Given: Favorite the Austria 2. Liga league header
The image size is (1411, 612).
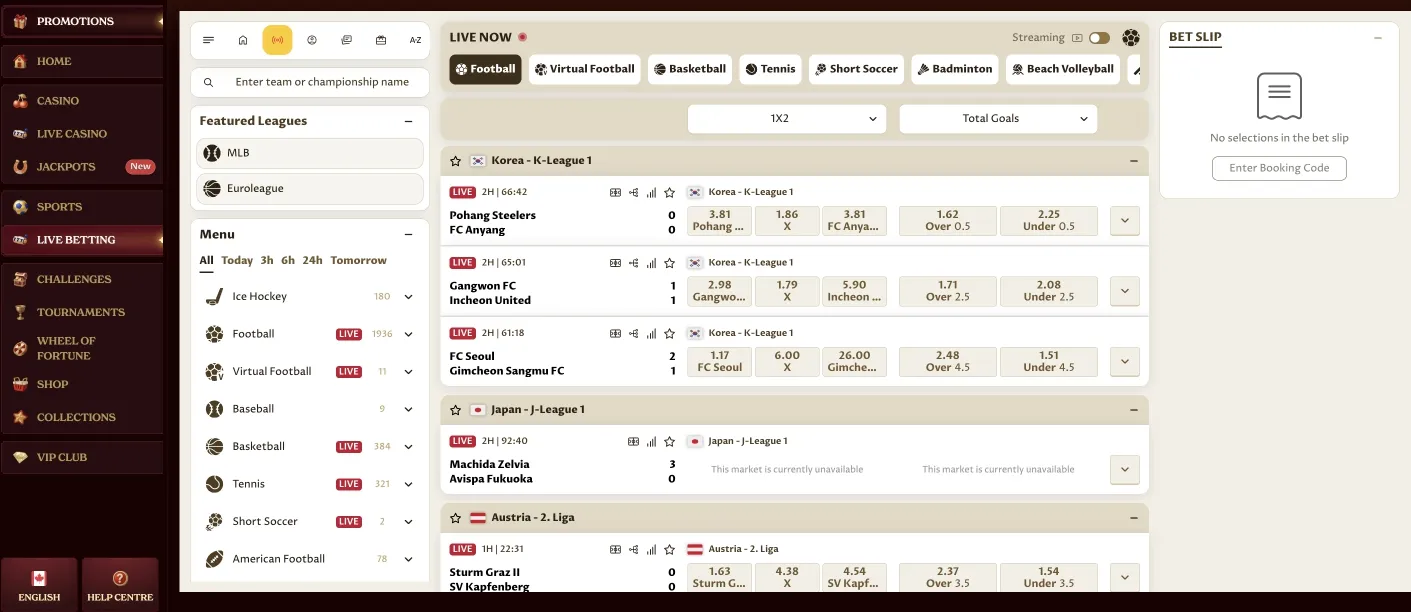Looking at the screenshot, I should click(456, 518).
